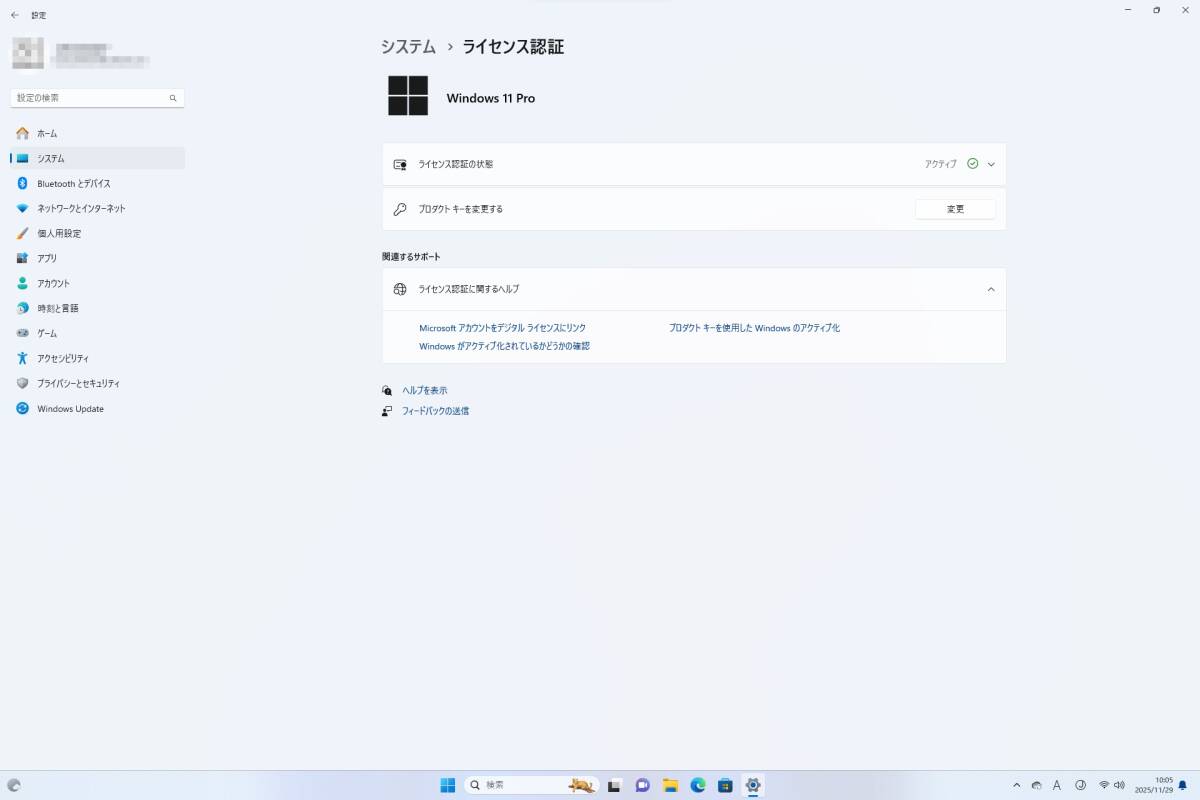
Task: Open Bluetooth とデバイス settings
Action: [x=73, y=184]
